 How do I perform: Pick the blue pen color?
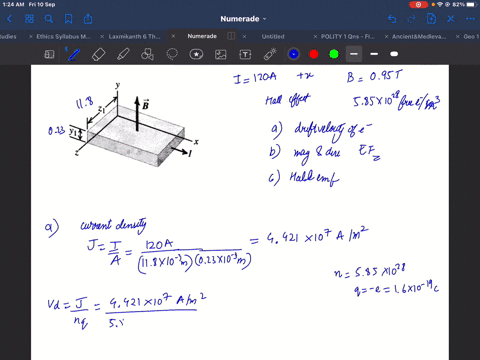click(294, 54)
